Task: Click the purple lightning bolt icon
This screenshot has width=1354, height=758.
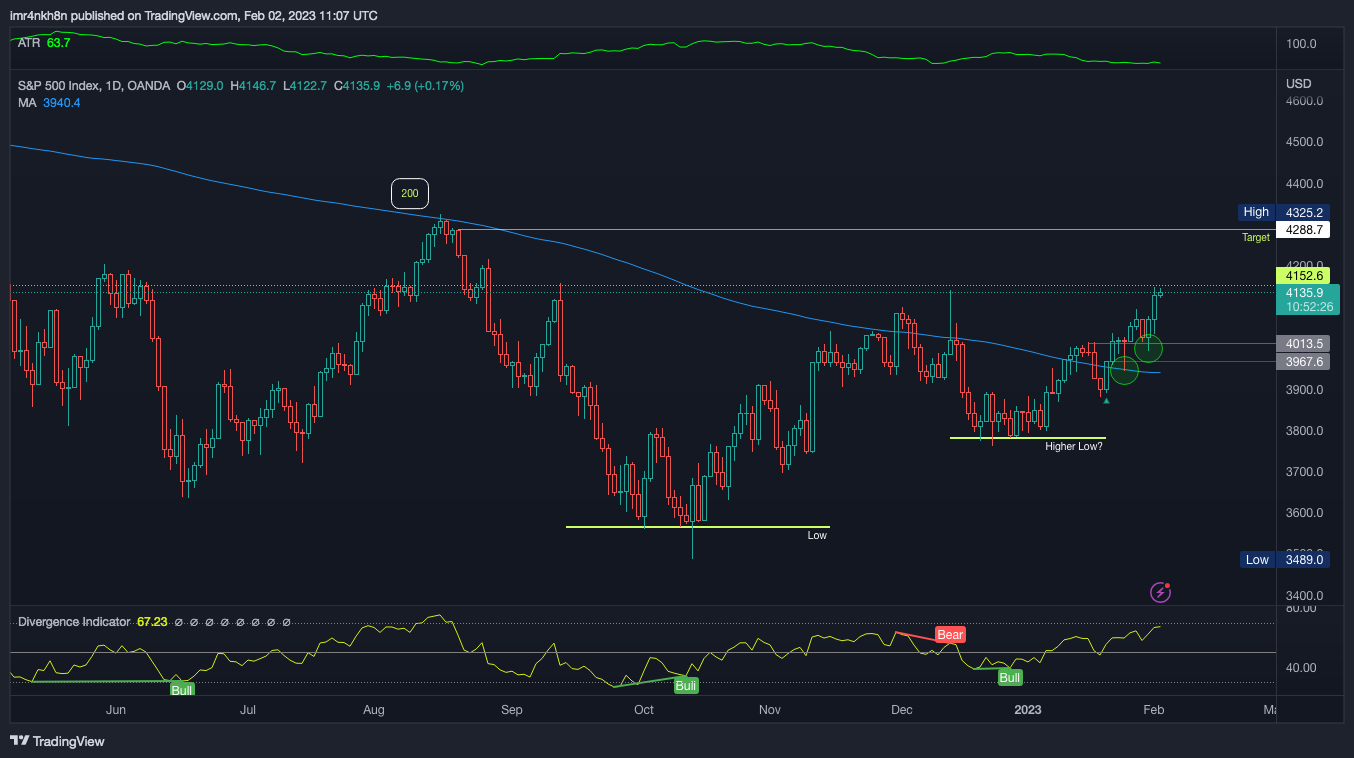Action: [x=1160, y=592]
